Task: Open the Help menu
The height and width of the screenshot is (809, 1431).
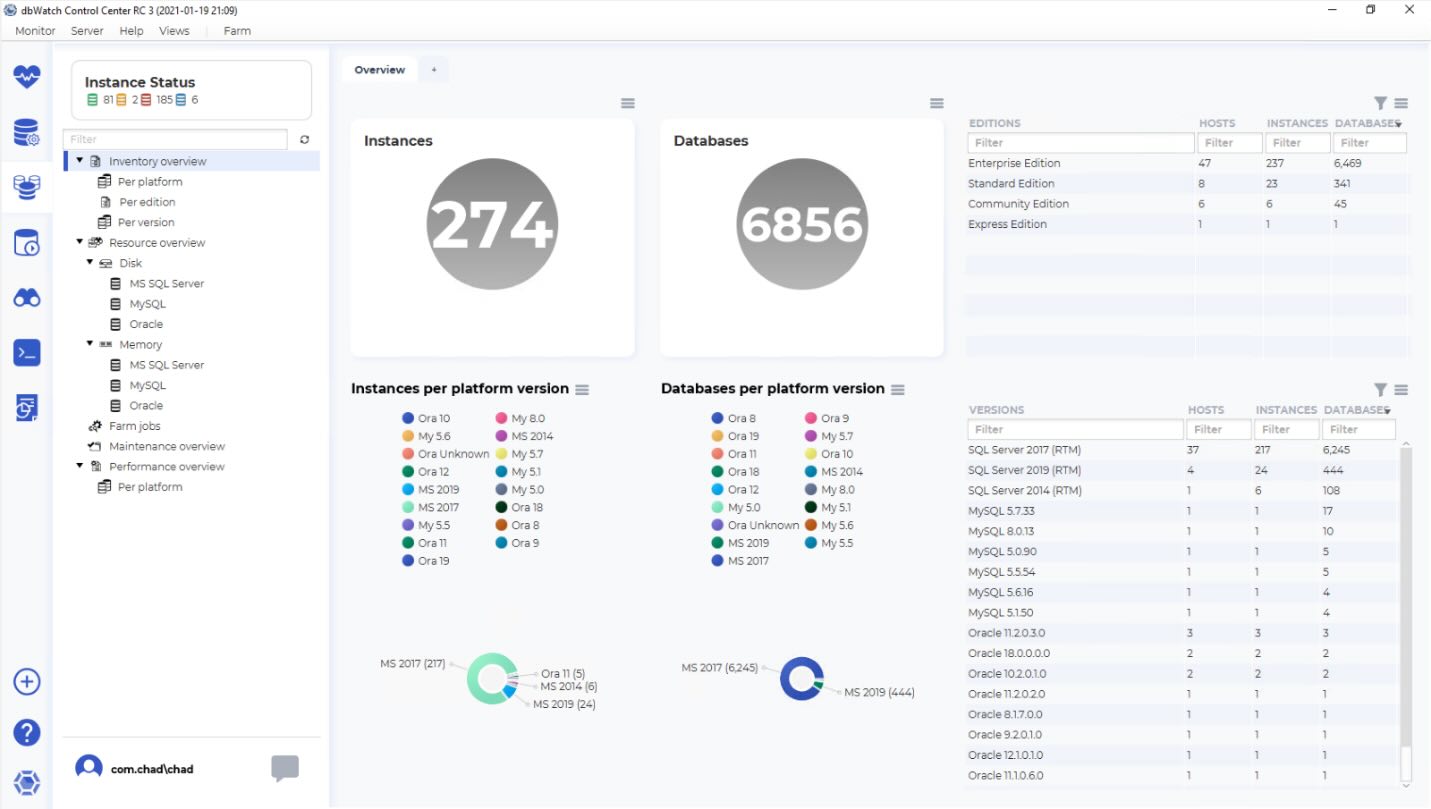Action: [131, 31]
